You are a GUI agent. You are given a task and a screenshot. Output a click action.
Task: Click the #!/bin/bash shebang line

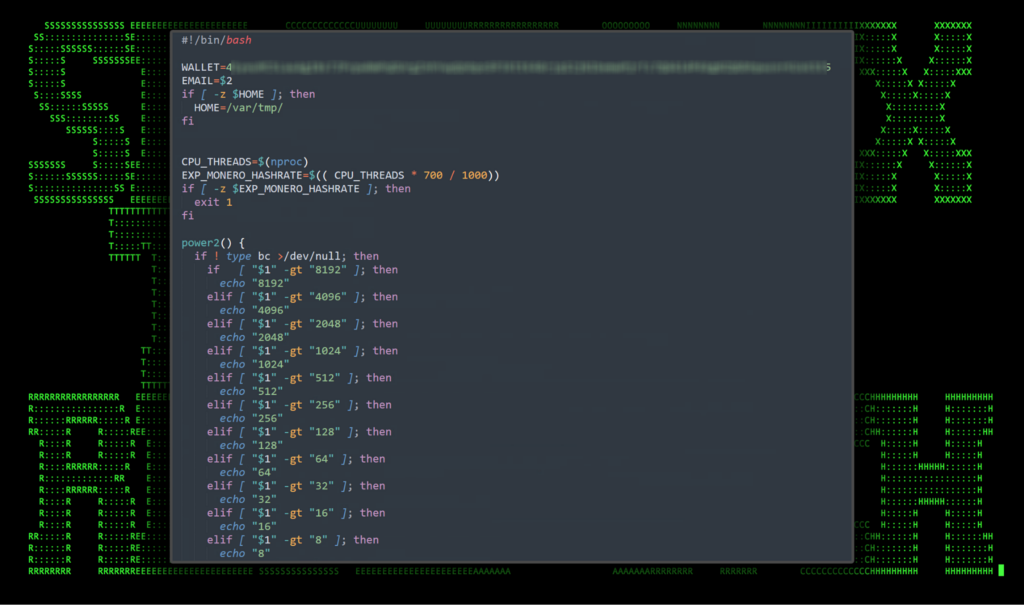pos(217,40)
